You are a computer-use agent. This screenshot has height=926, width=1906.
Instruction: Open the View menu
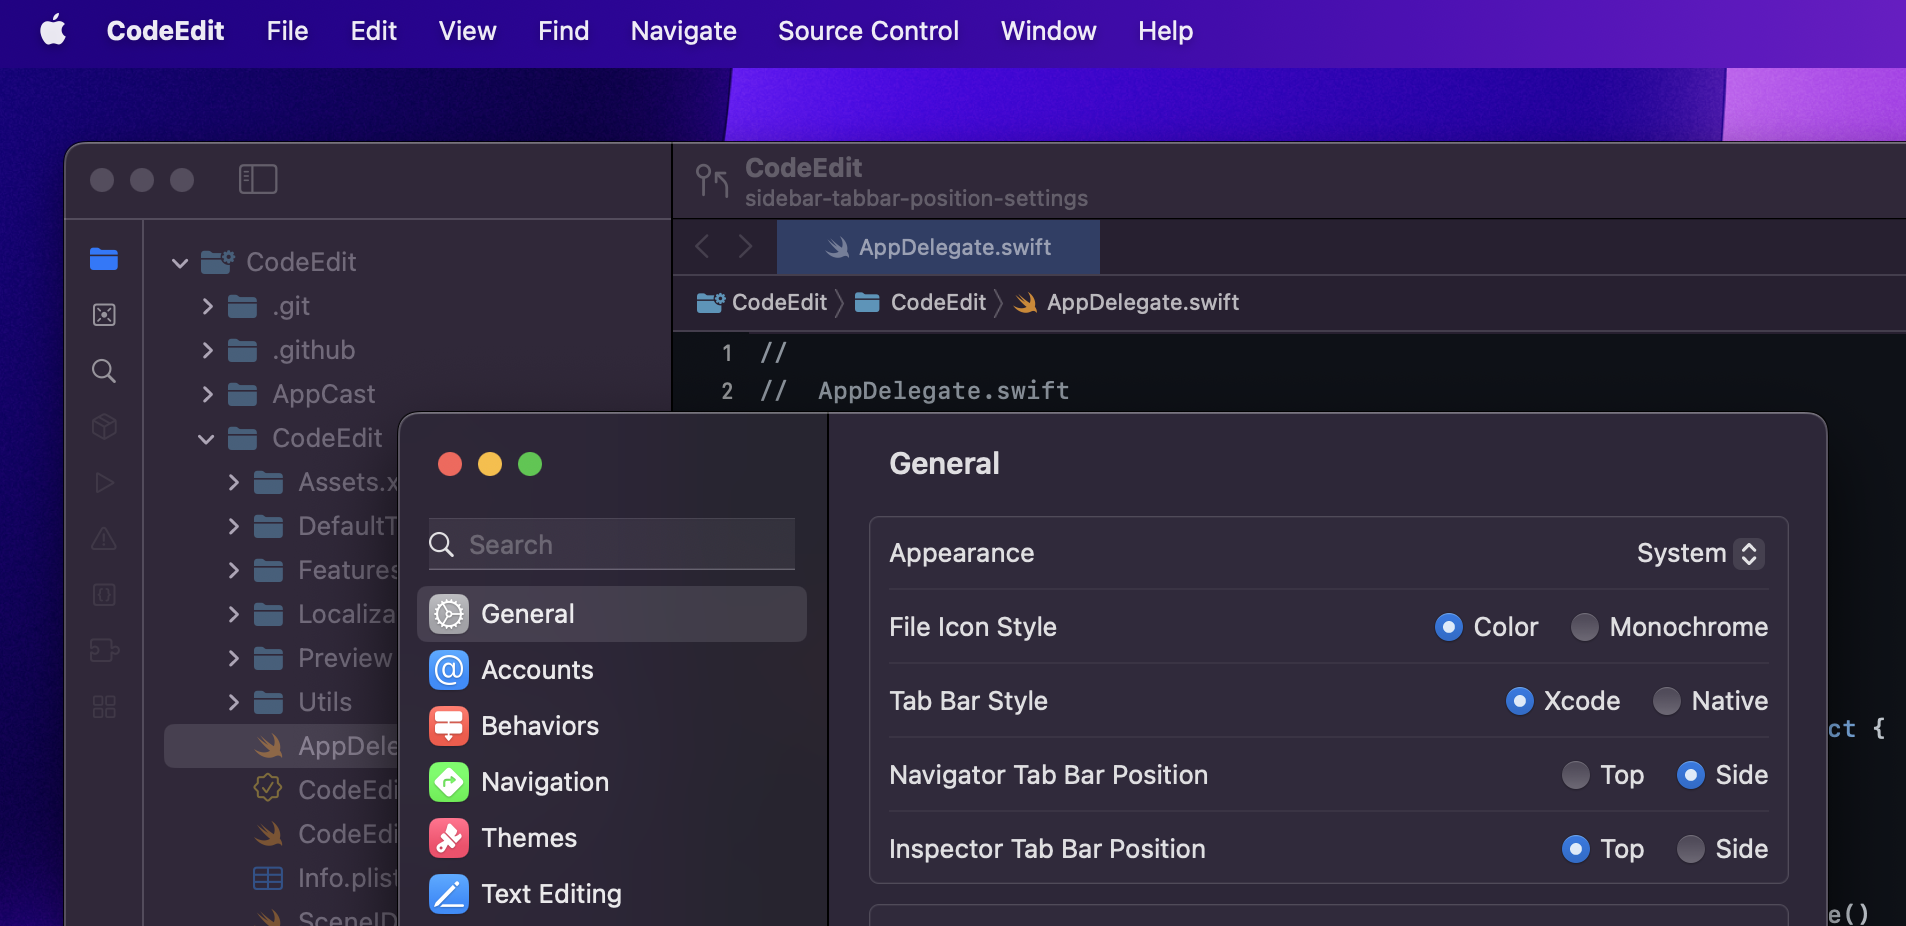click(467, 31)
